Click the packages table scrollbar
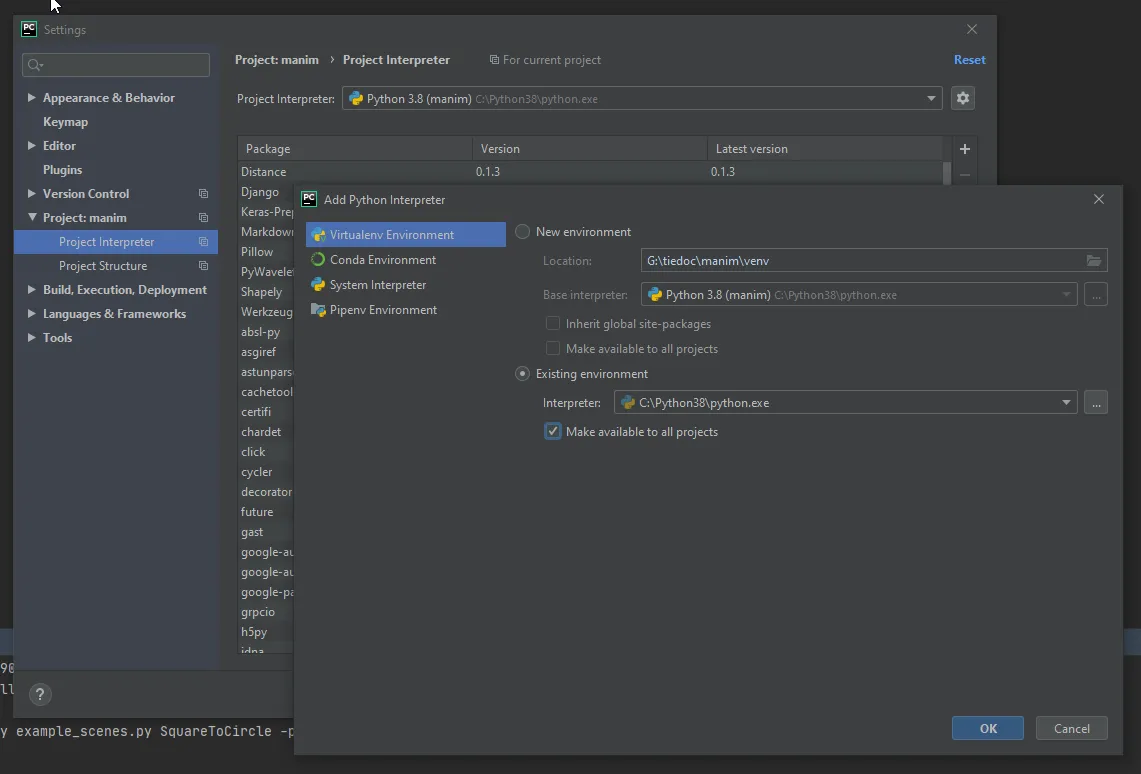 point(947,173)
